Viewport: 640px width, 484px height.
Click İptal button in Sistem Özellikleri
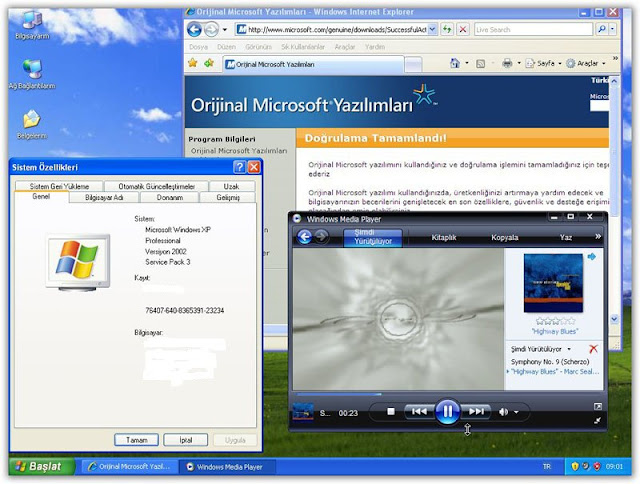[186, 440]
